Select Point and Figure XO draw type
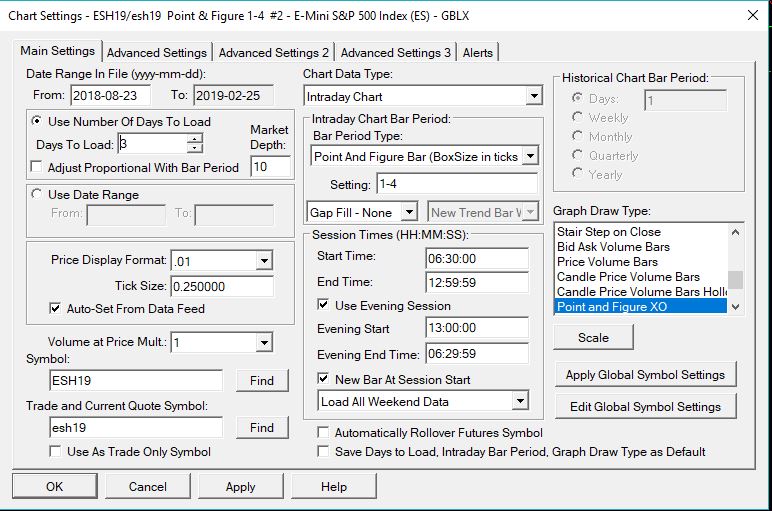The width and height of the screenshot is (772, 511). pos(641,306)
